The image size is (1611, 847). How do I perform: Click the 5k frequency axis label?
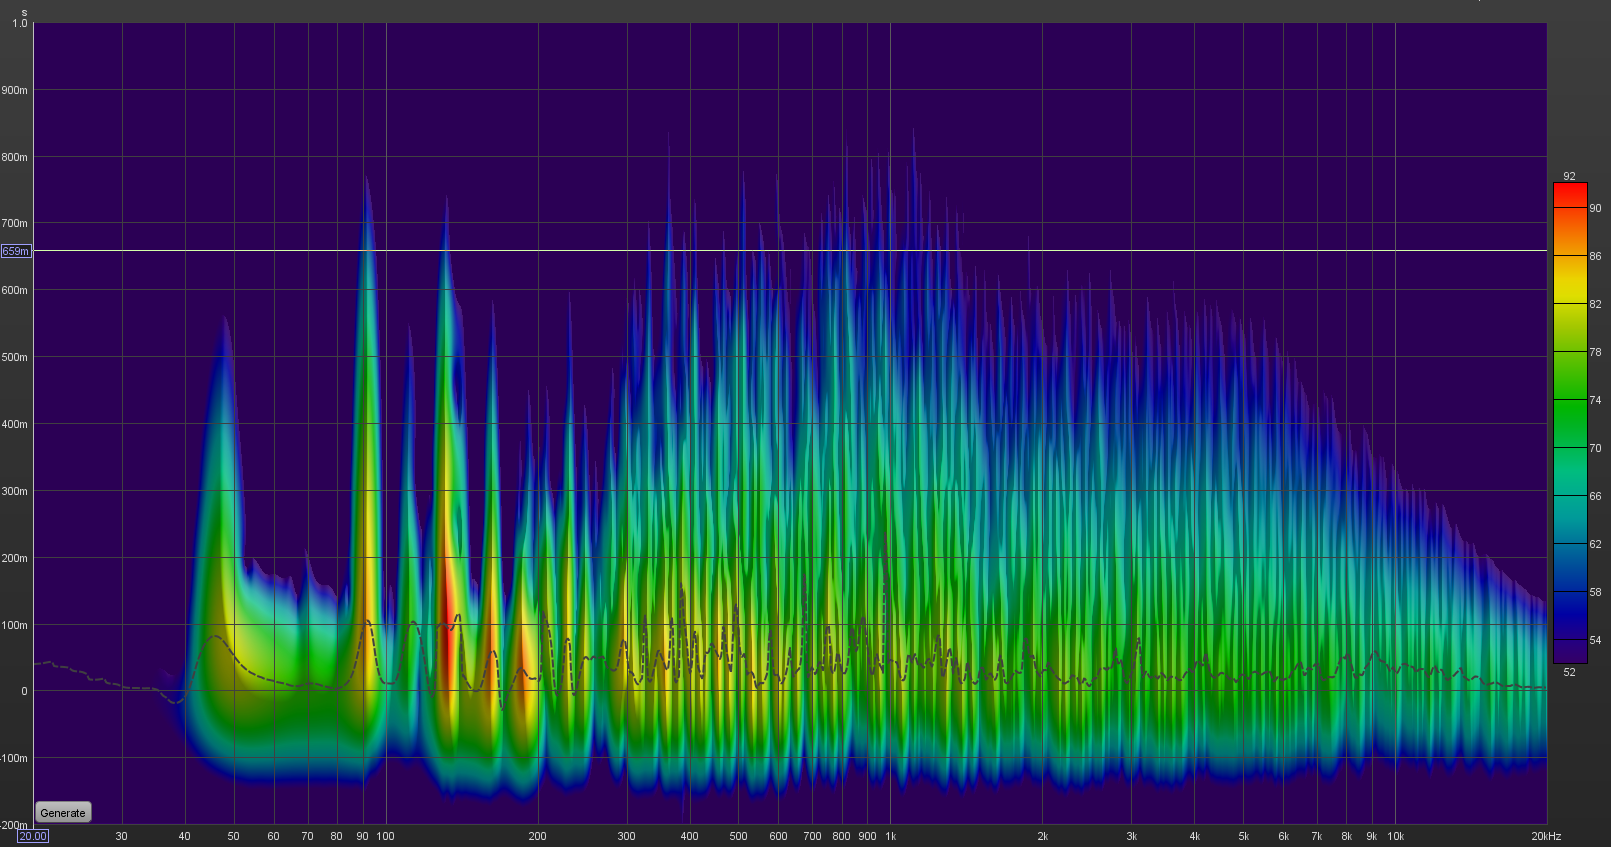point(1243,836)
